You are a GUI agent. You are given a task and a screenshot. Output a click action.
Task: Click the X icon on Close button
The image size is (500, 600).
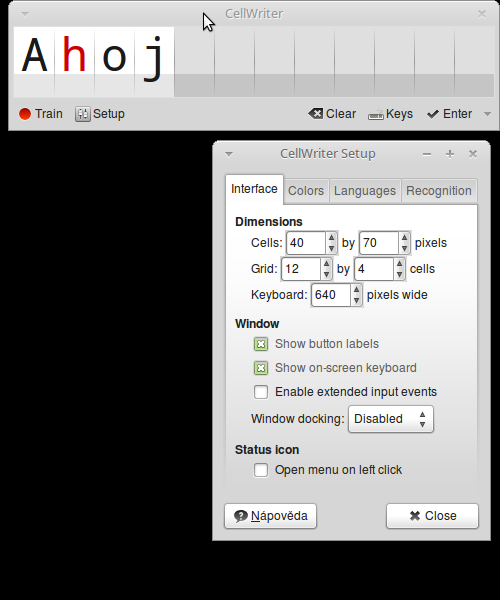coord(415,516)
